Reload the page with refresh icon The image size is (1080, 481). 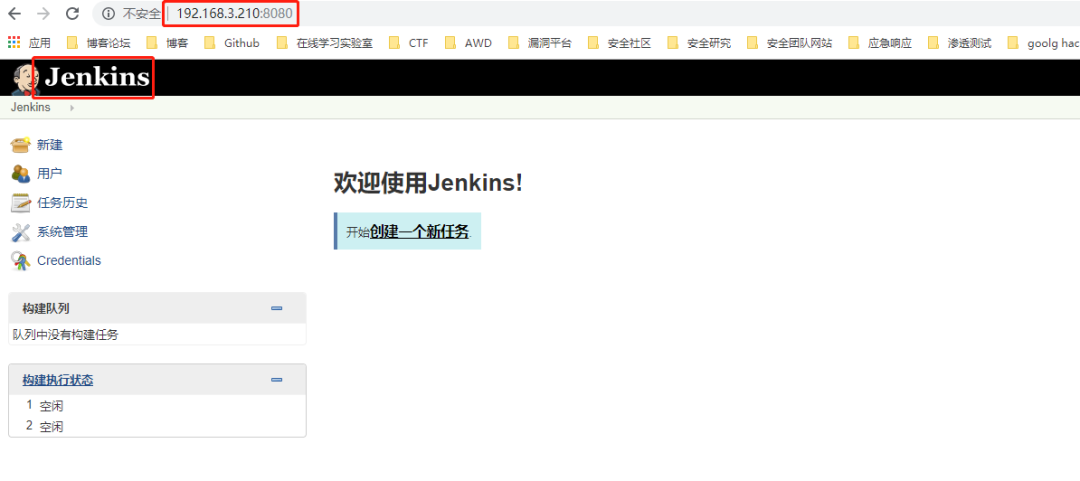(x=72, y=13)
